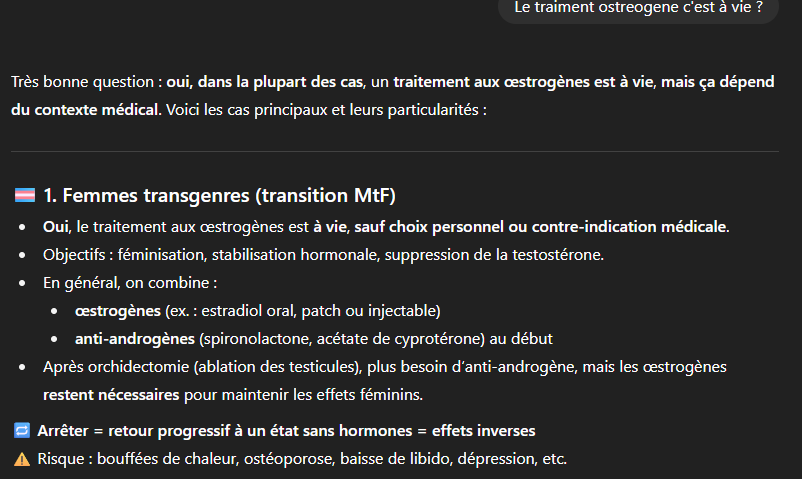Select the user message bubble about œstrogène treatment
This screenshot has height=479, width=802.
point(638,8)
